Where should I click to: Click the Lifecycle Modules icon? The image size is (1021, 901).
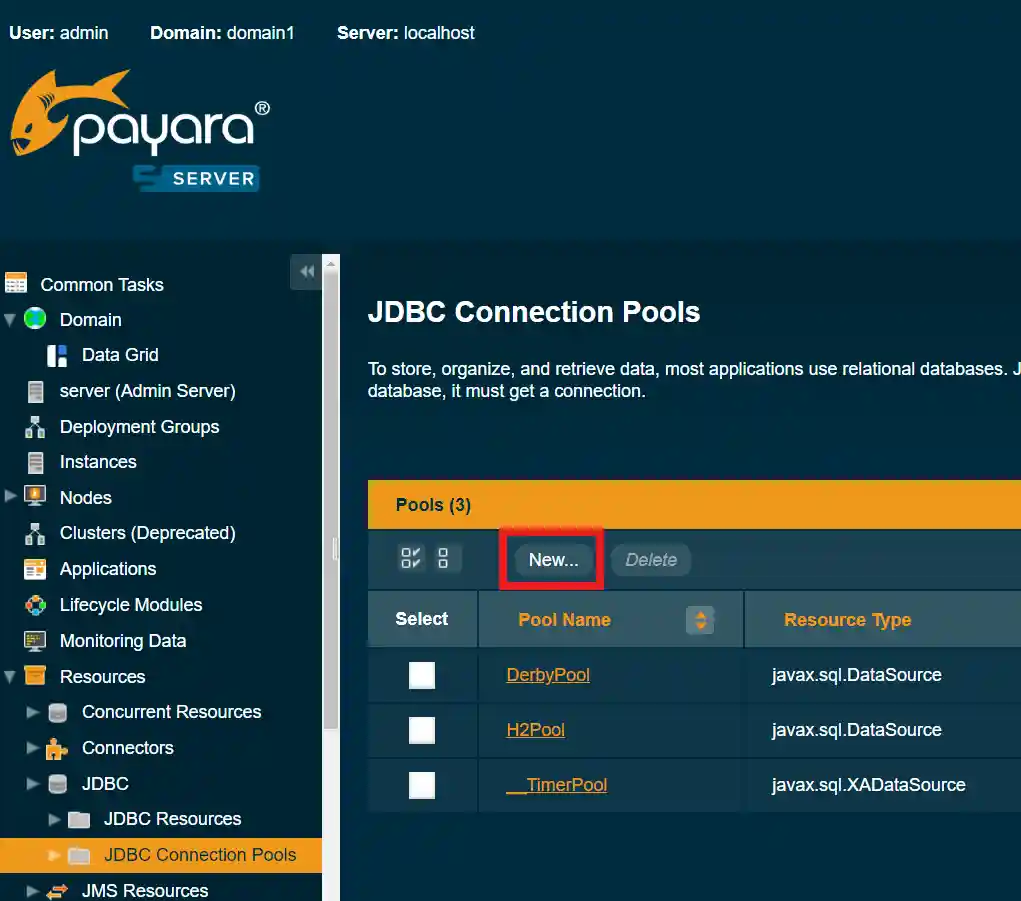click(x=35, y=604)
